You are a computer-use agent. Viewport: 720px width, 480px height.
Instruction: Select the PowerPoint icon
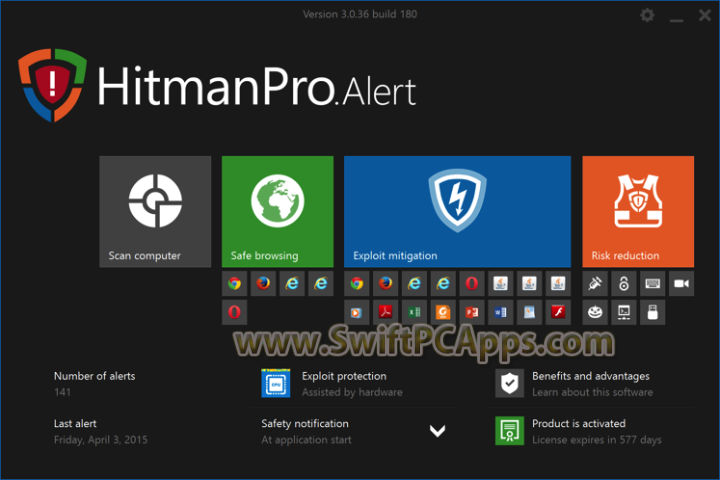(x=472, y=312)
